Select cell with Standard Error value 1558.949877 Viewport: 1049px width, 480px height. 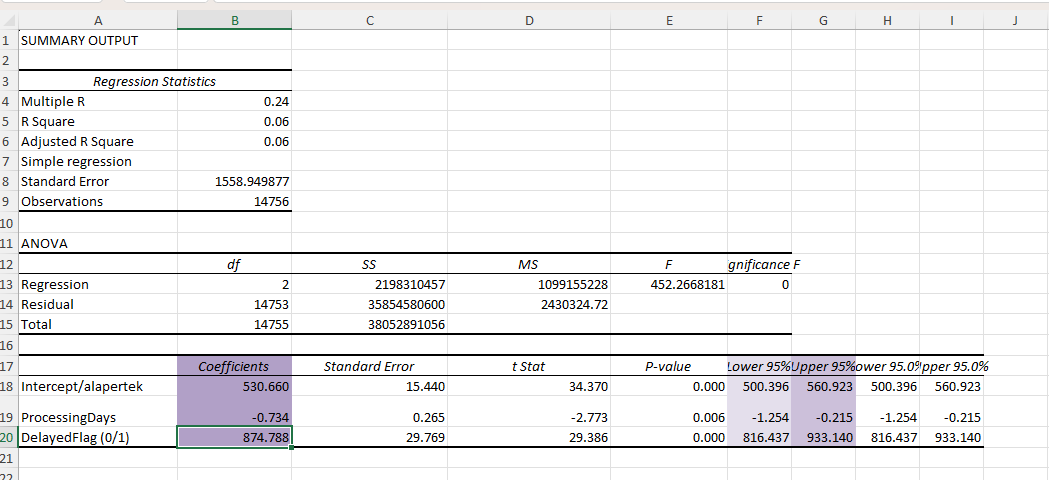[x=235, y=182]
